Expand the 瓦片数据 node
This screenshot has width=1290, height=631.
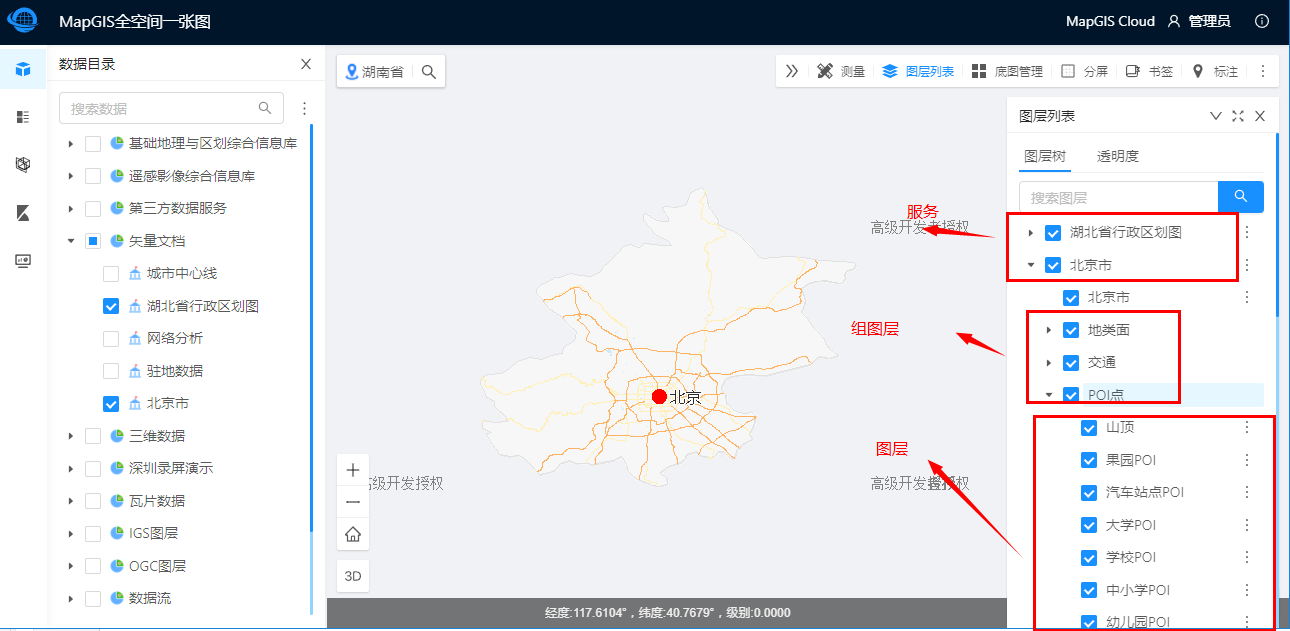tap(71, 501)
